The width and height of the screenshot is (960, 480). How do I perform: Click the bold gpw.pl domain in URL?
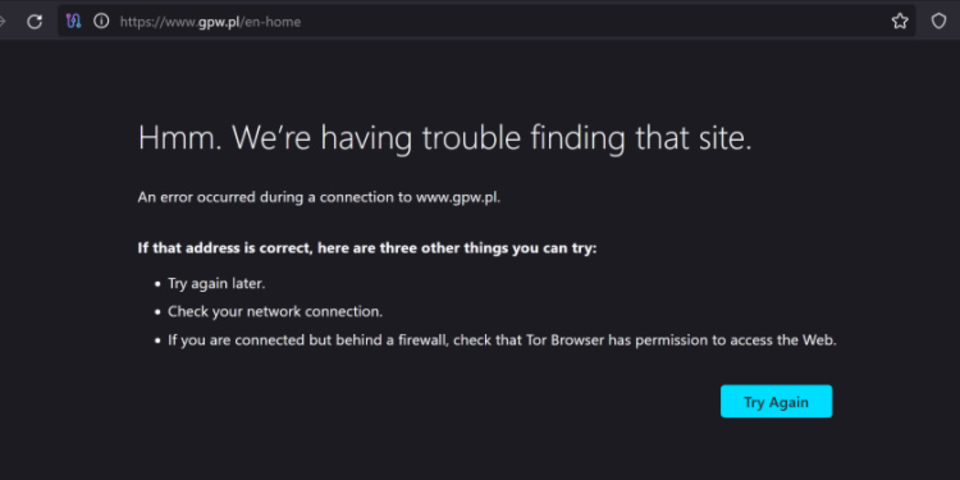click(217, 23)
